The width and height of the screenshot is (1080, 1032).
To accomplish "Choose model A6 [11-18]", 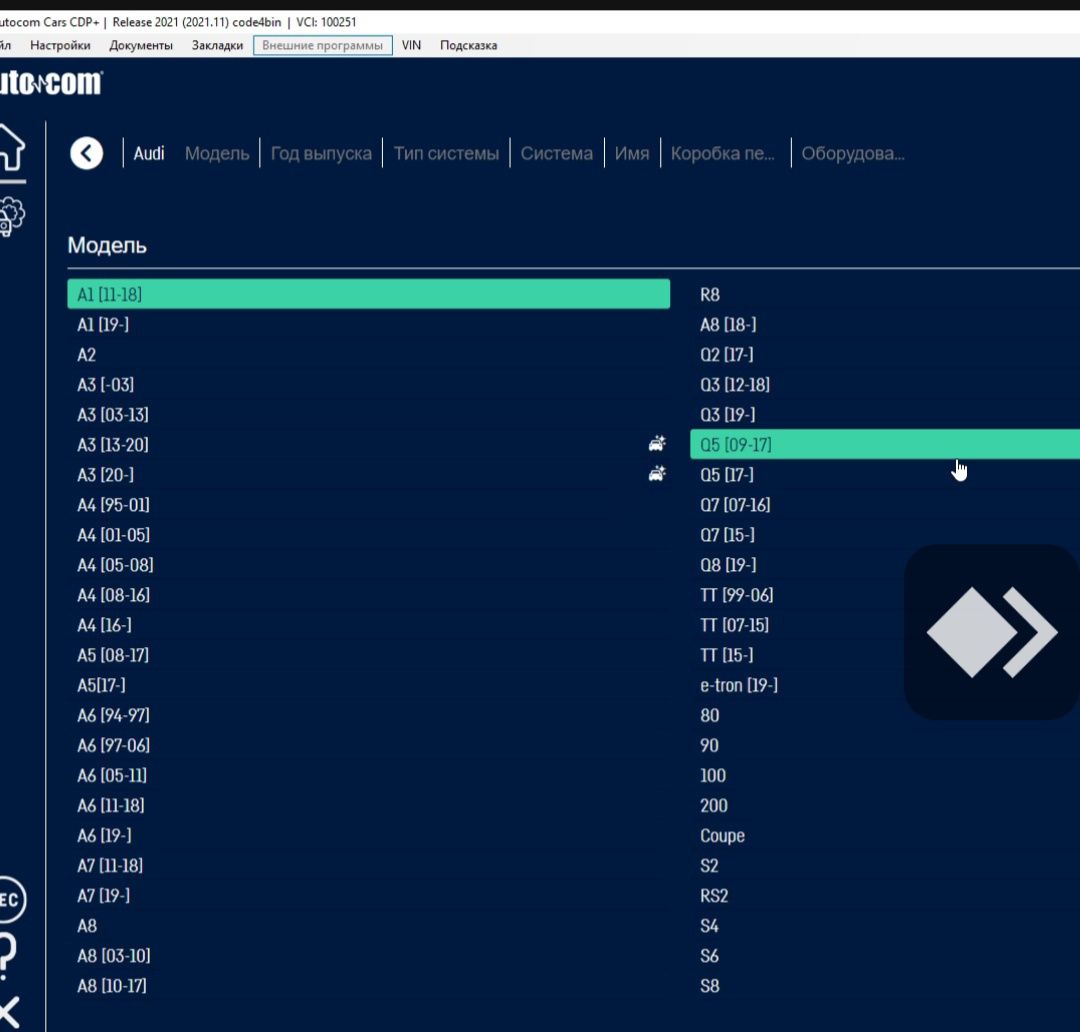I will 368,806.
